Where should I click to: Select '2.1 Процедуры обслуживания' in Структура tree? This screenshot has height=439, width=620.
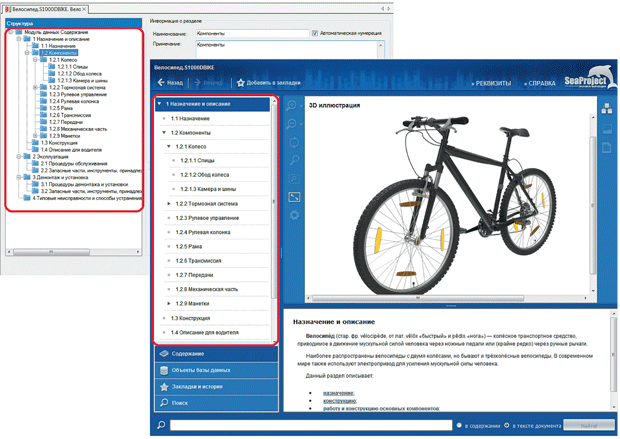coord(74,164)
